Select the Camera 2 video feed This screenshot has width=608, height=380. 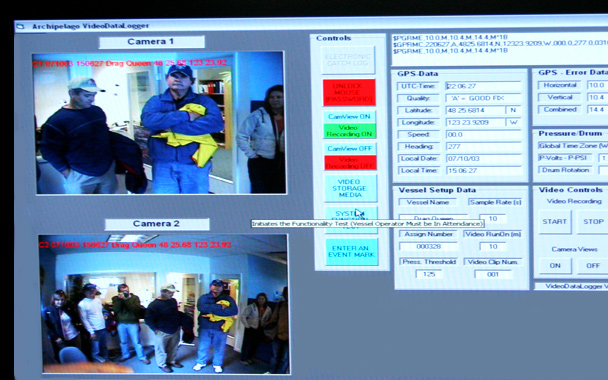click(164, 304)
